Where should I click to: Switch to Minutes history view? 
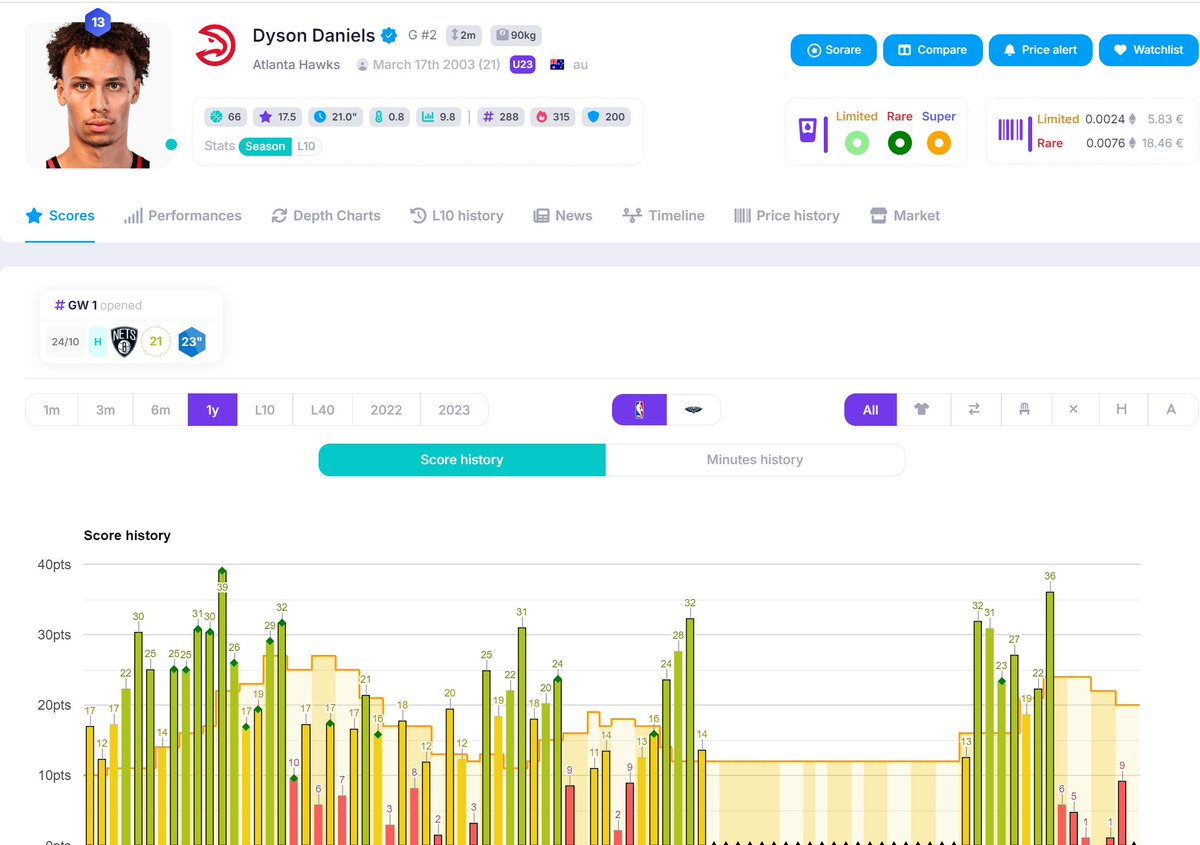[755, 460]
